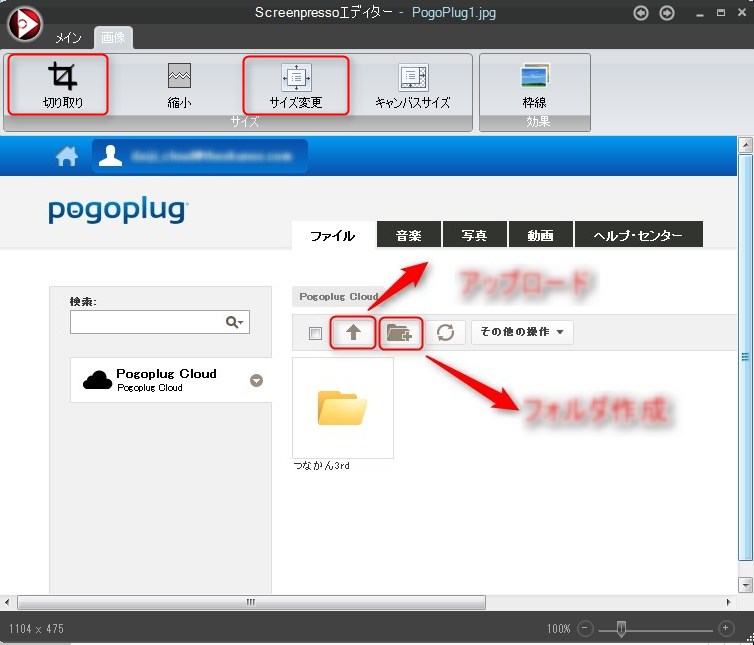Screen dimensions: 754x645
Task: Click the user account icon
Action: 110,155
